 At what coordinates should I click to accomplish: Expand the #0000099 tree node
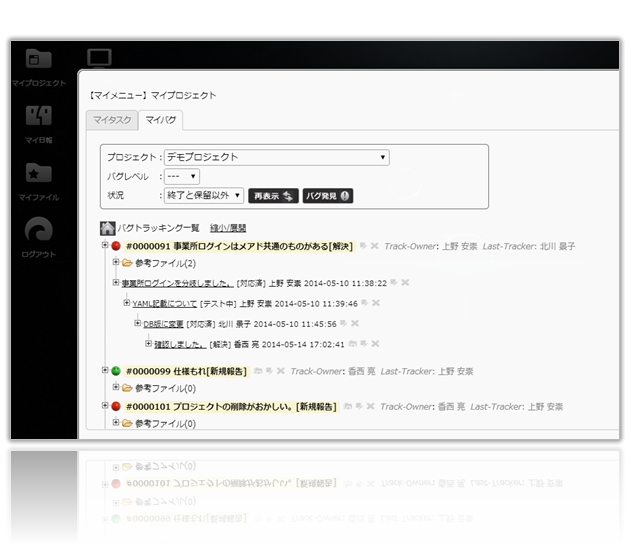[105, 370]
